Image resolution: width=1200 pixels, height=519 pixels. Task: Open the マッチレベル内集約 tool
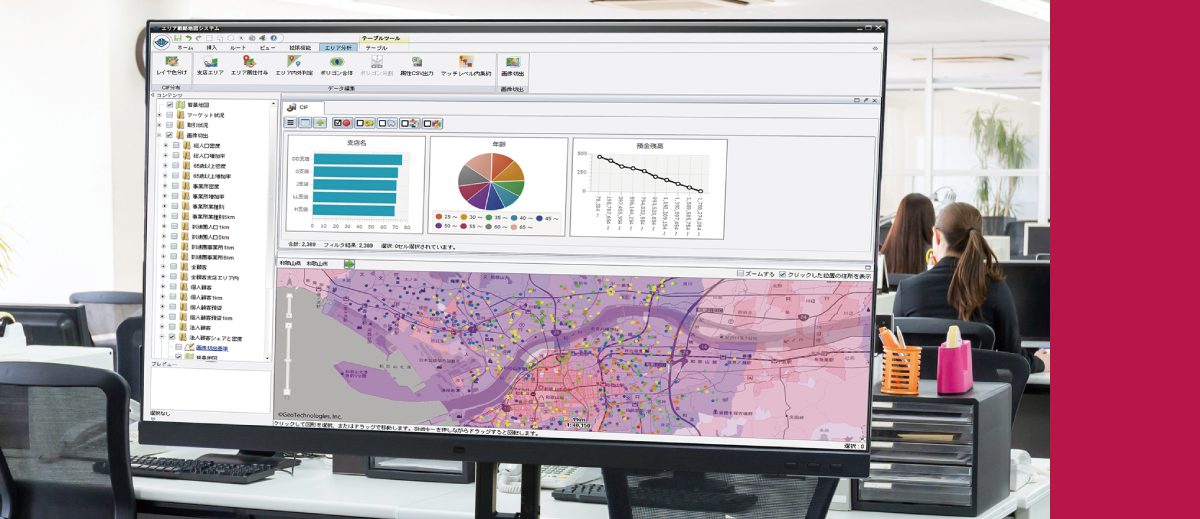pyautogui.click(x=466, y=63)
